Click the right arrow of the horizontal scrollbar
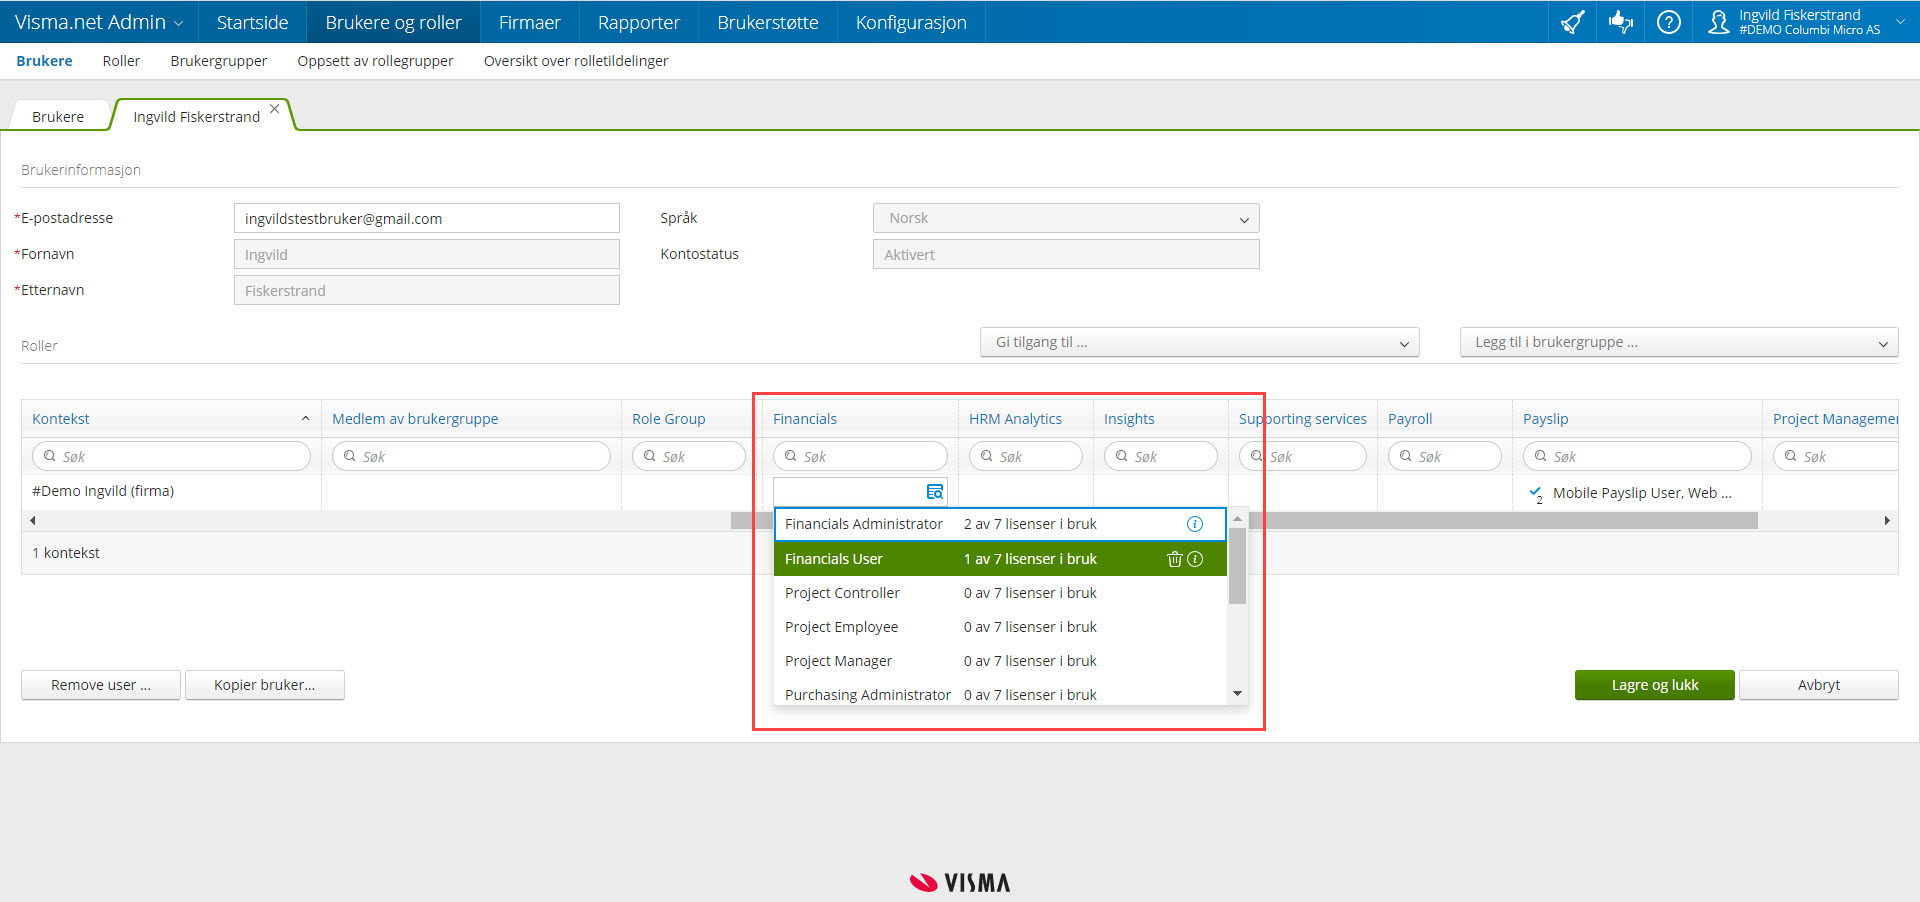This screenshot has width=1920, height=902. tap(1887, 520)
